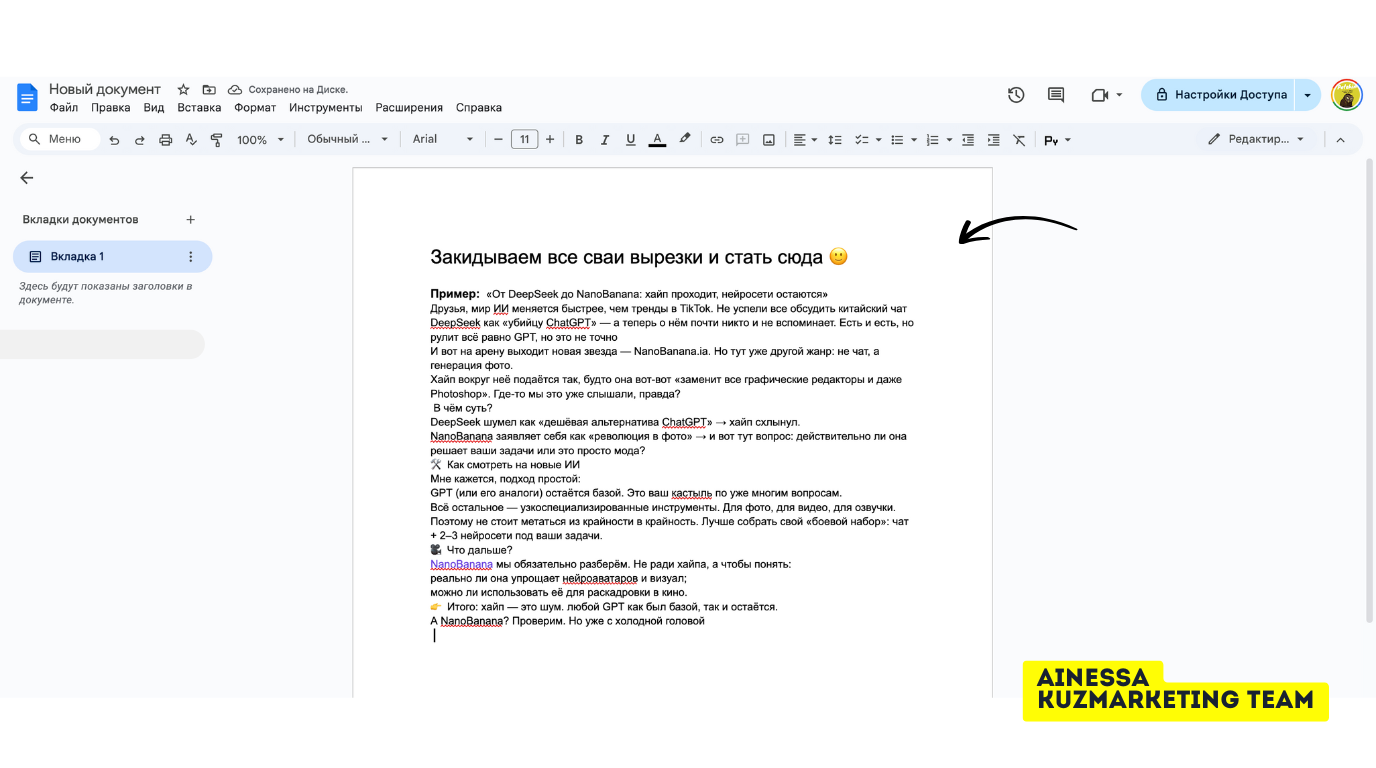Toggle the checklist formatting
This screenshot has height=768, width=1376.
[x=861, y=140]
